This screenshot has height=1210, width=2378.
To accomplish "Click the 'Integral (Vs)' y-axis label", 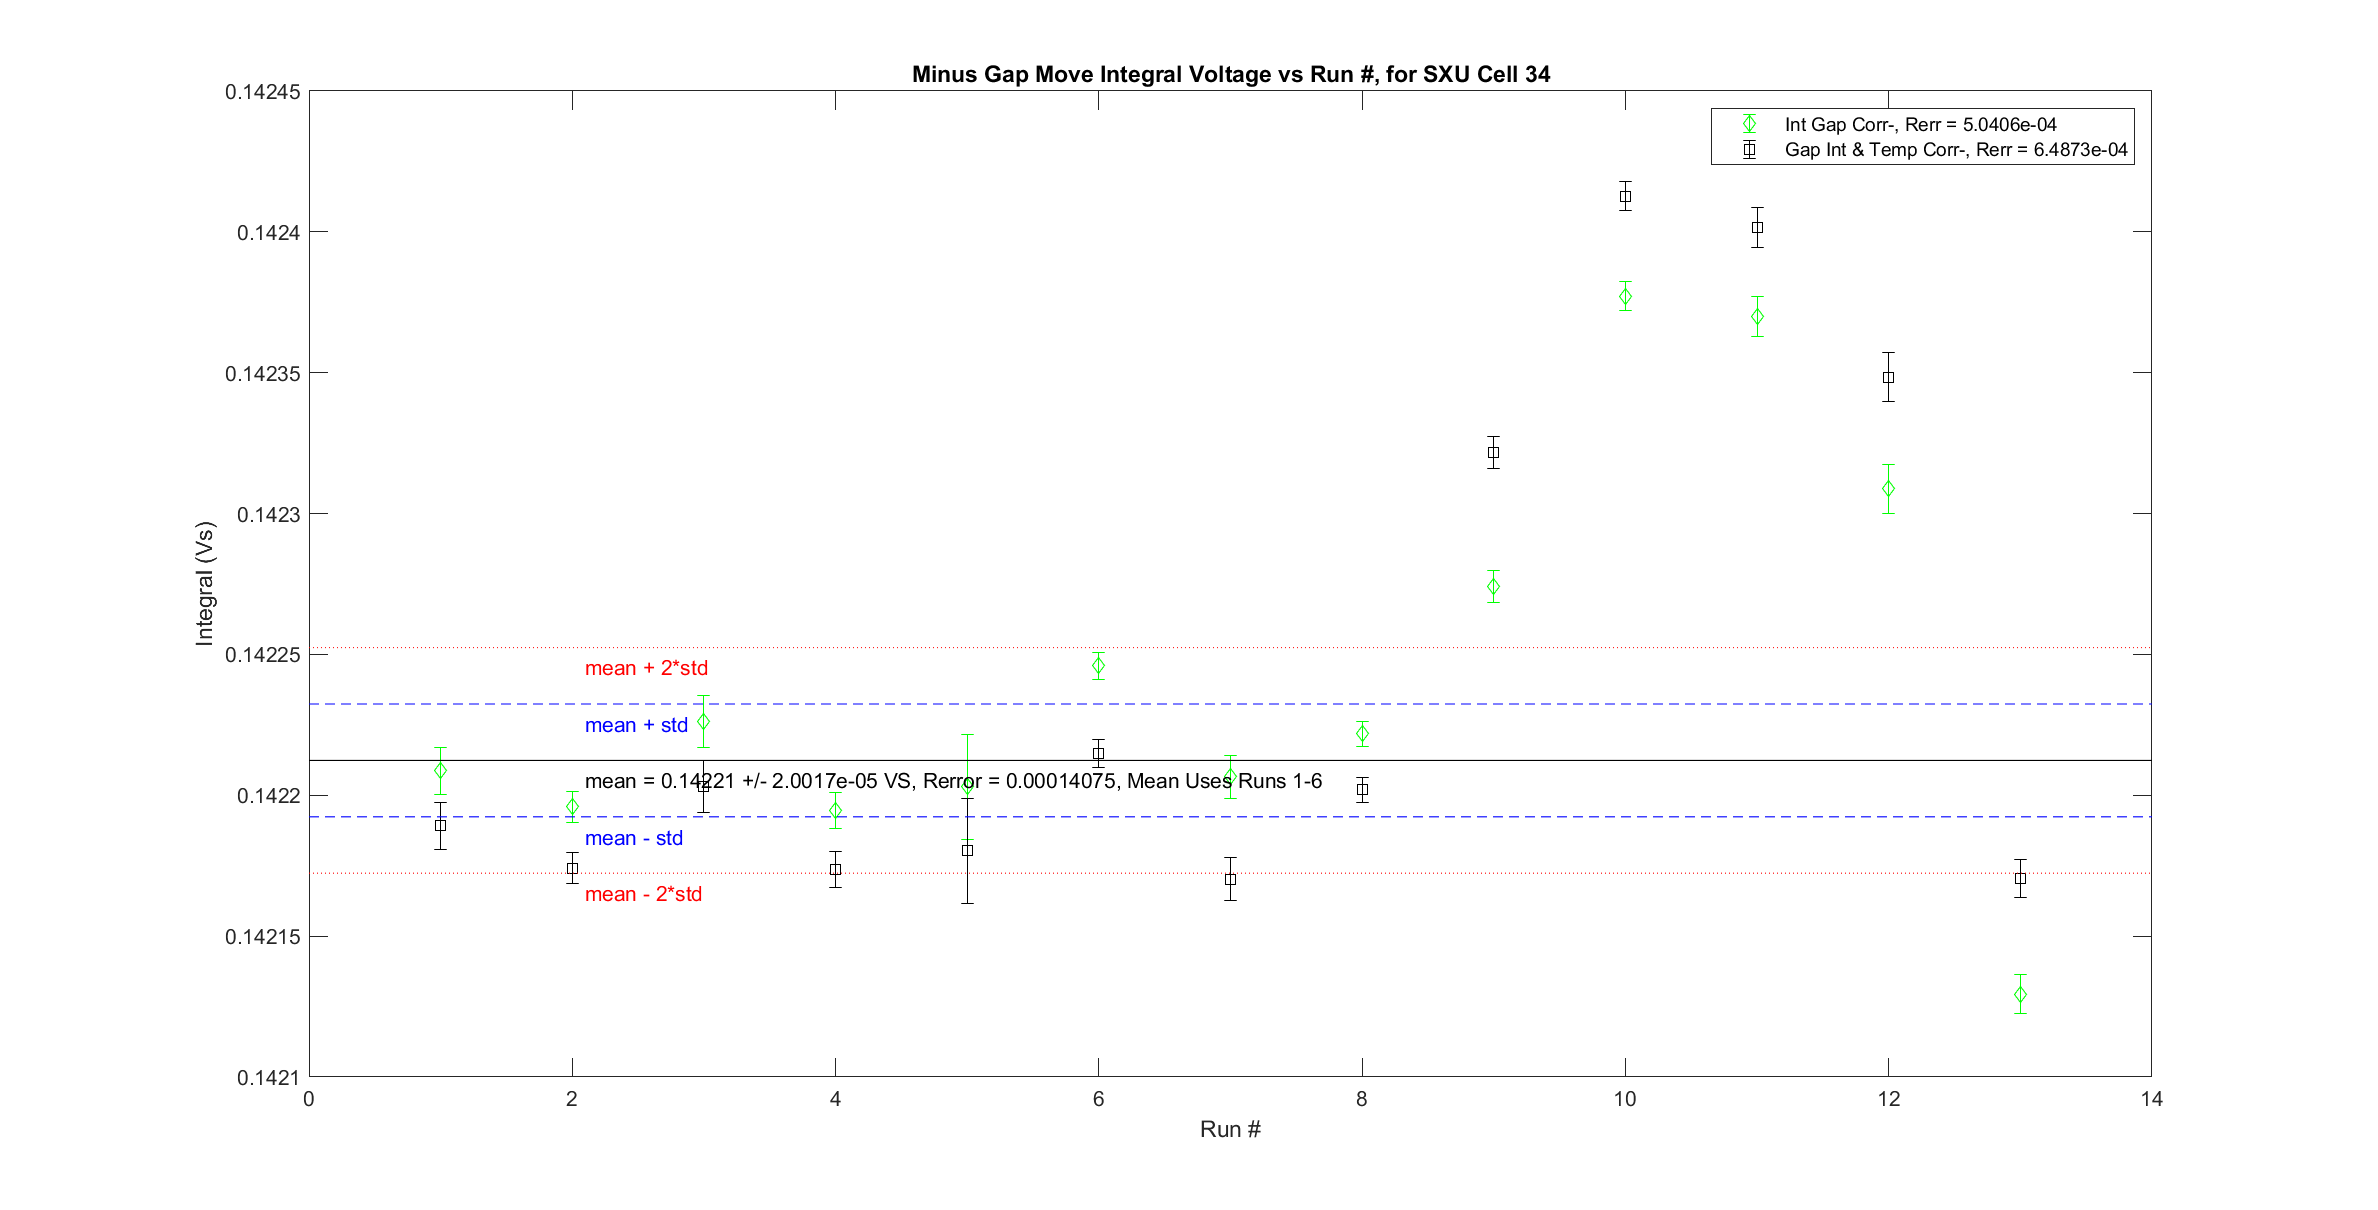I will point(205,583).
